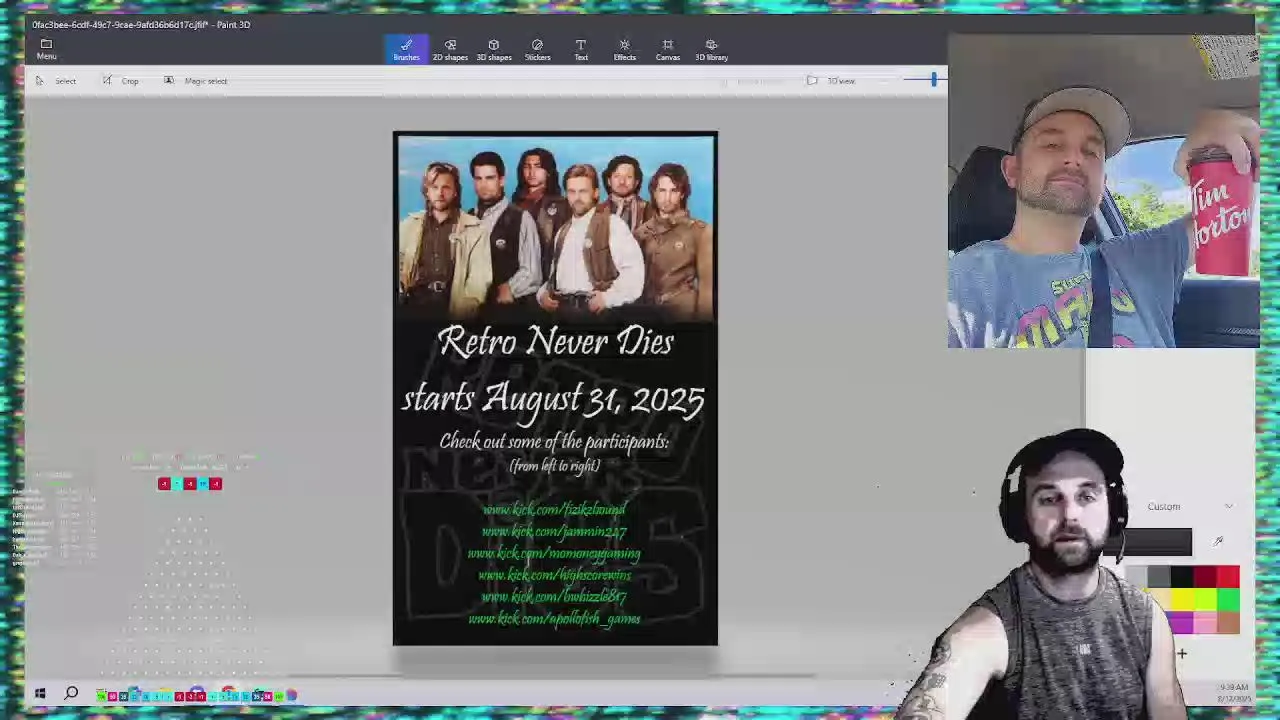The width and height of the screenshot is (1280, 720).
Task: Click the www.kick.com/apollofish_games link text
Action: point(554,619)
